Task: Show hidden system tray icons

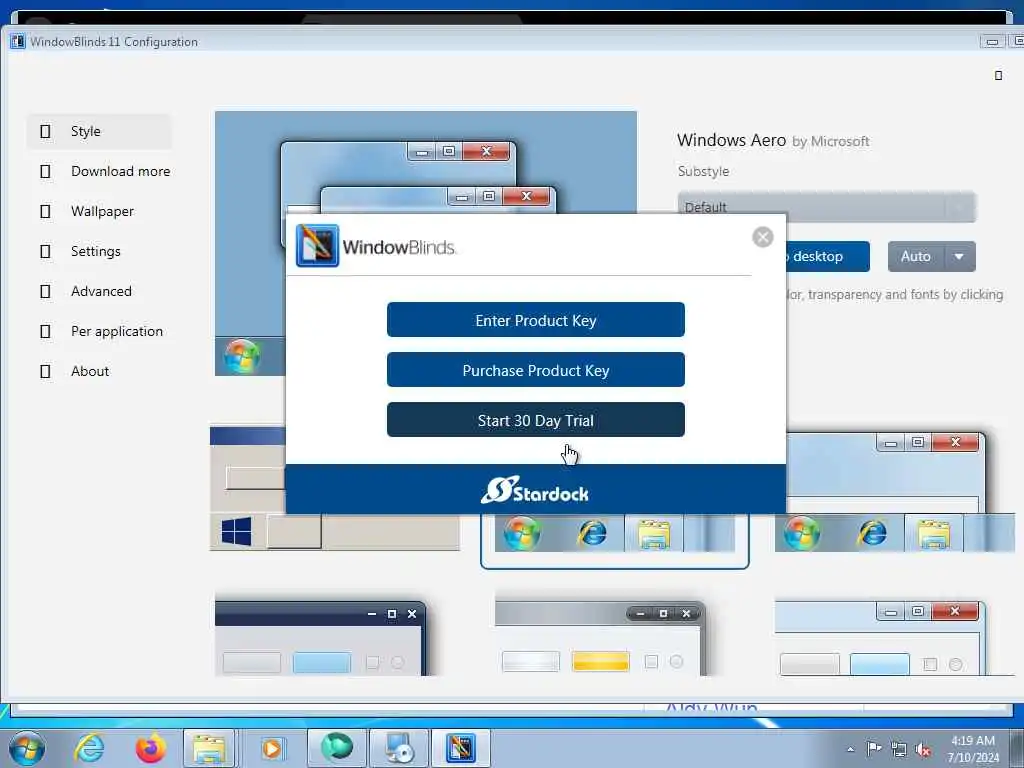Action: [x=850, y=749]
